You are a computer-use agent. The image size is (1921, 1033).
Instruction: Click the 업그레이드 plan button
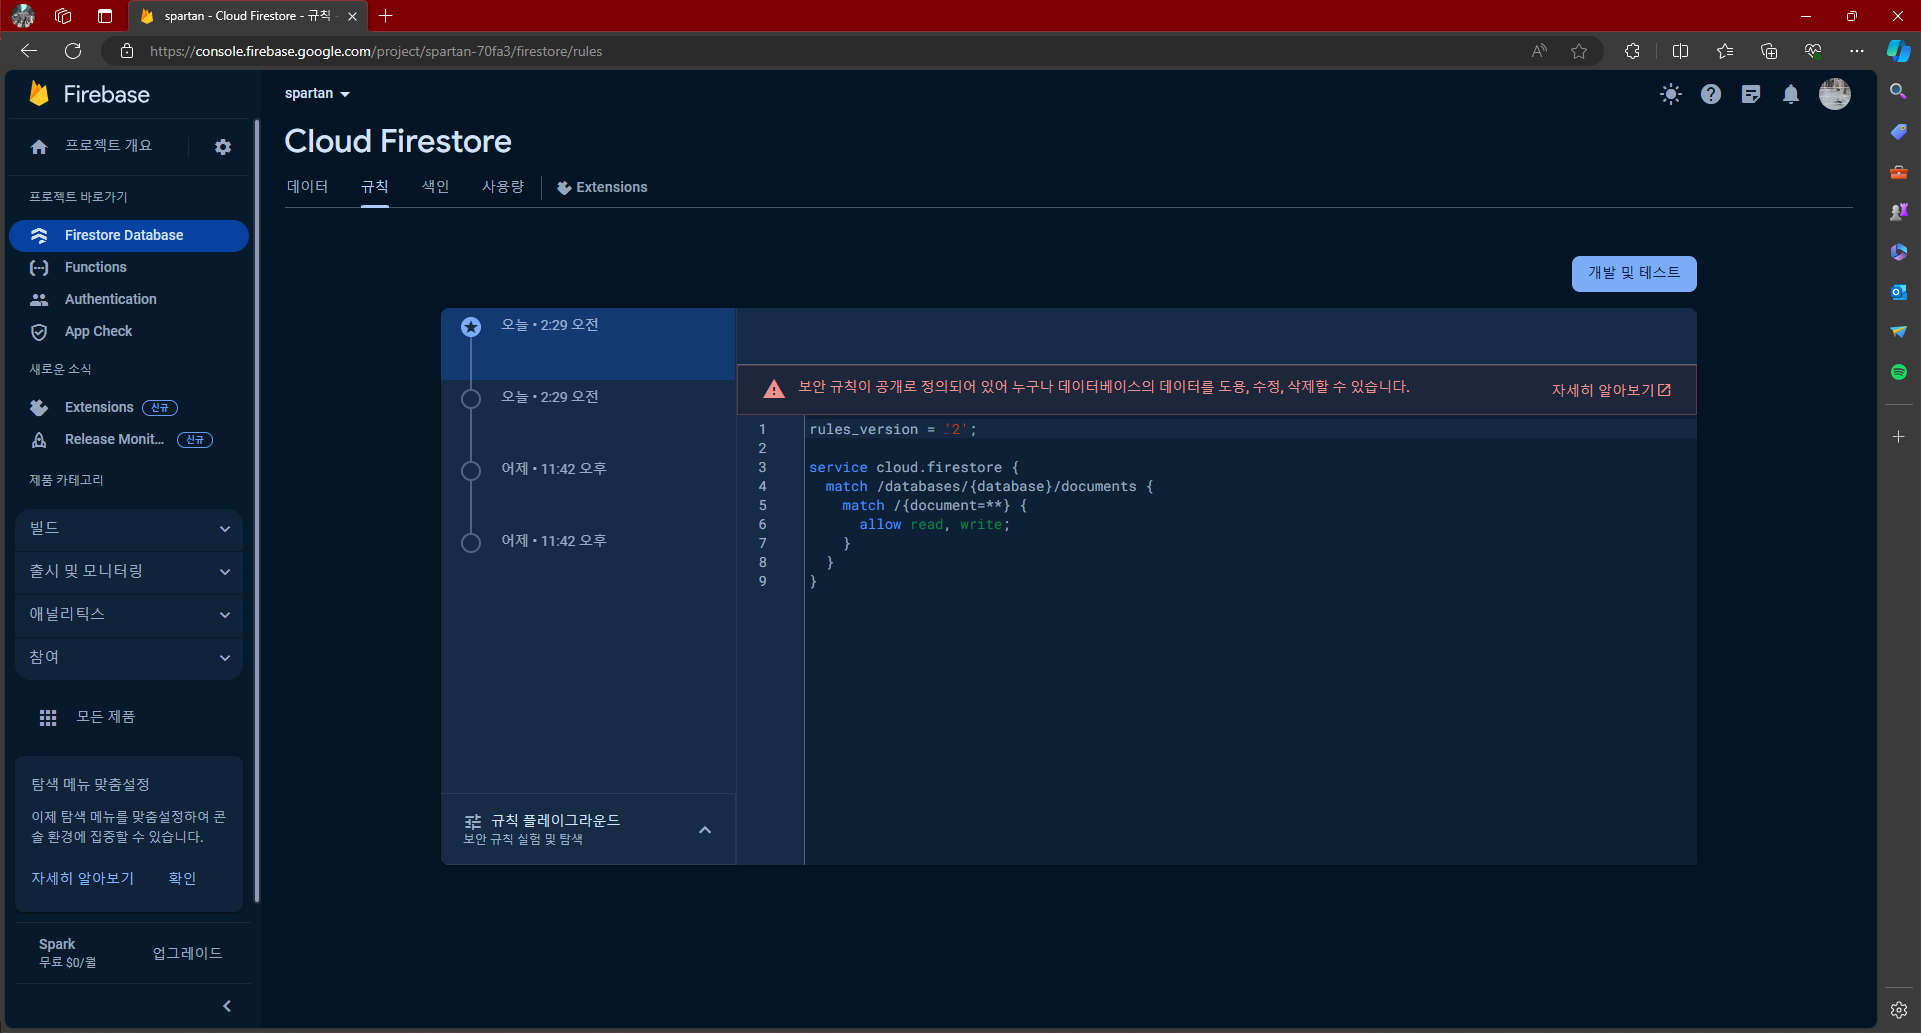coord(187,953)
